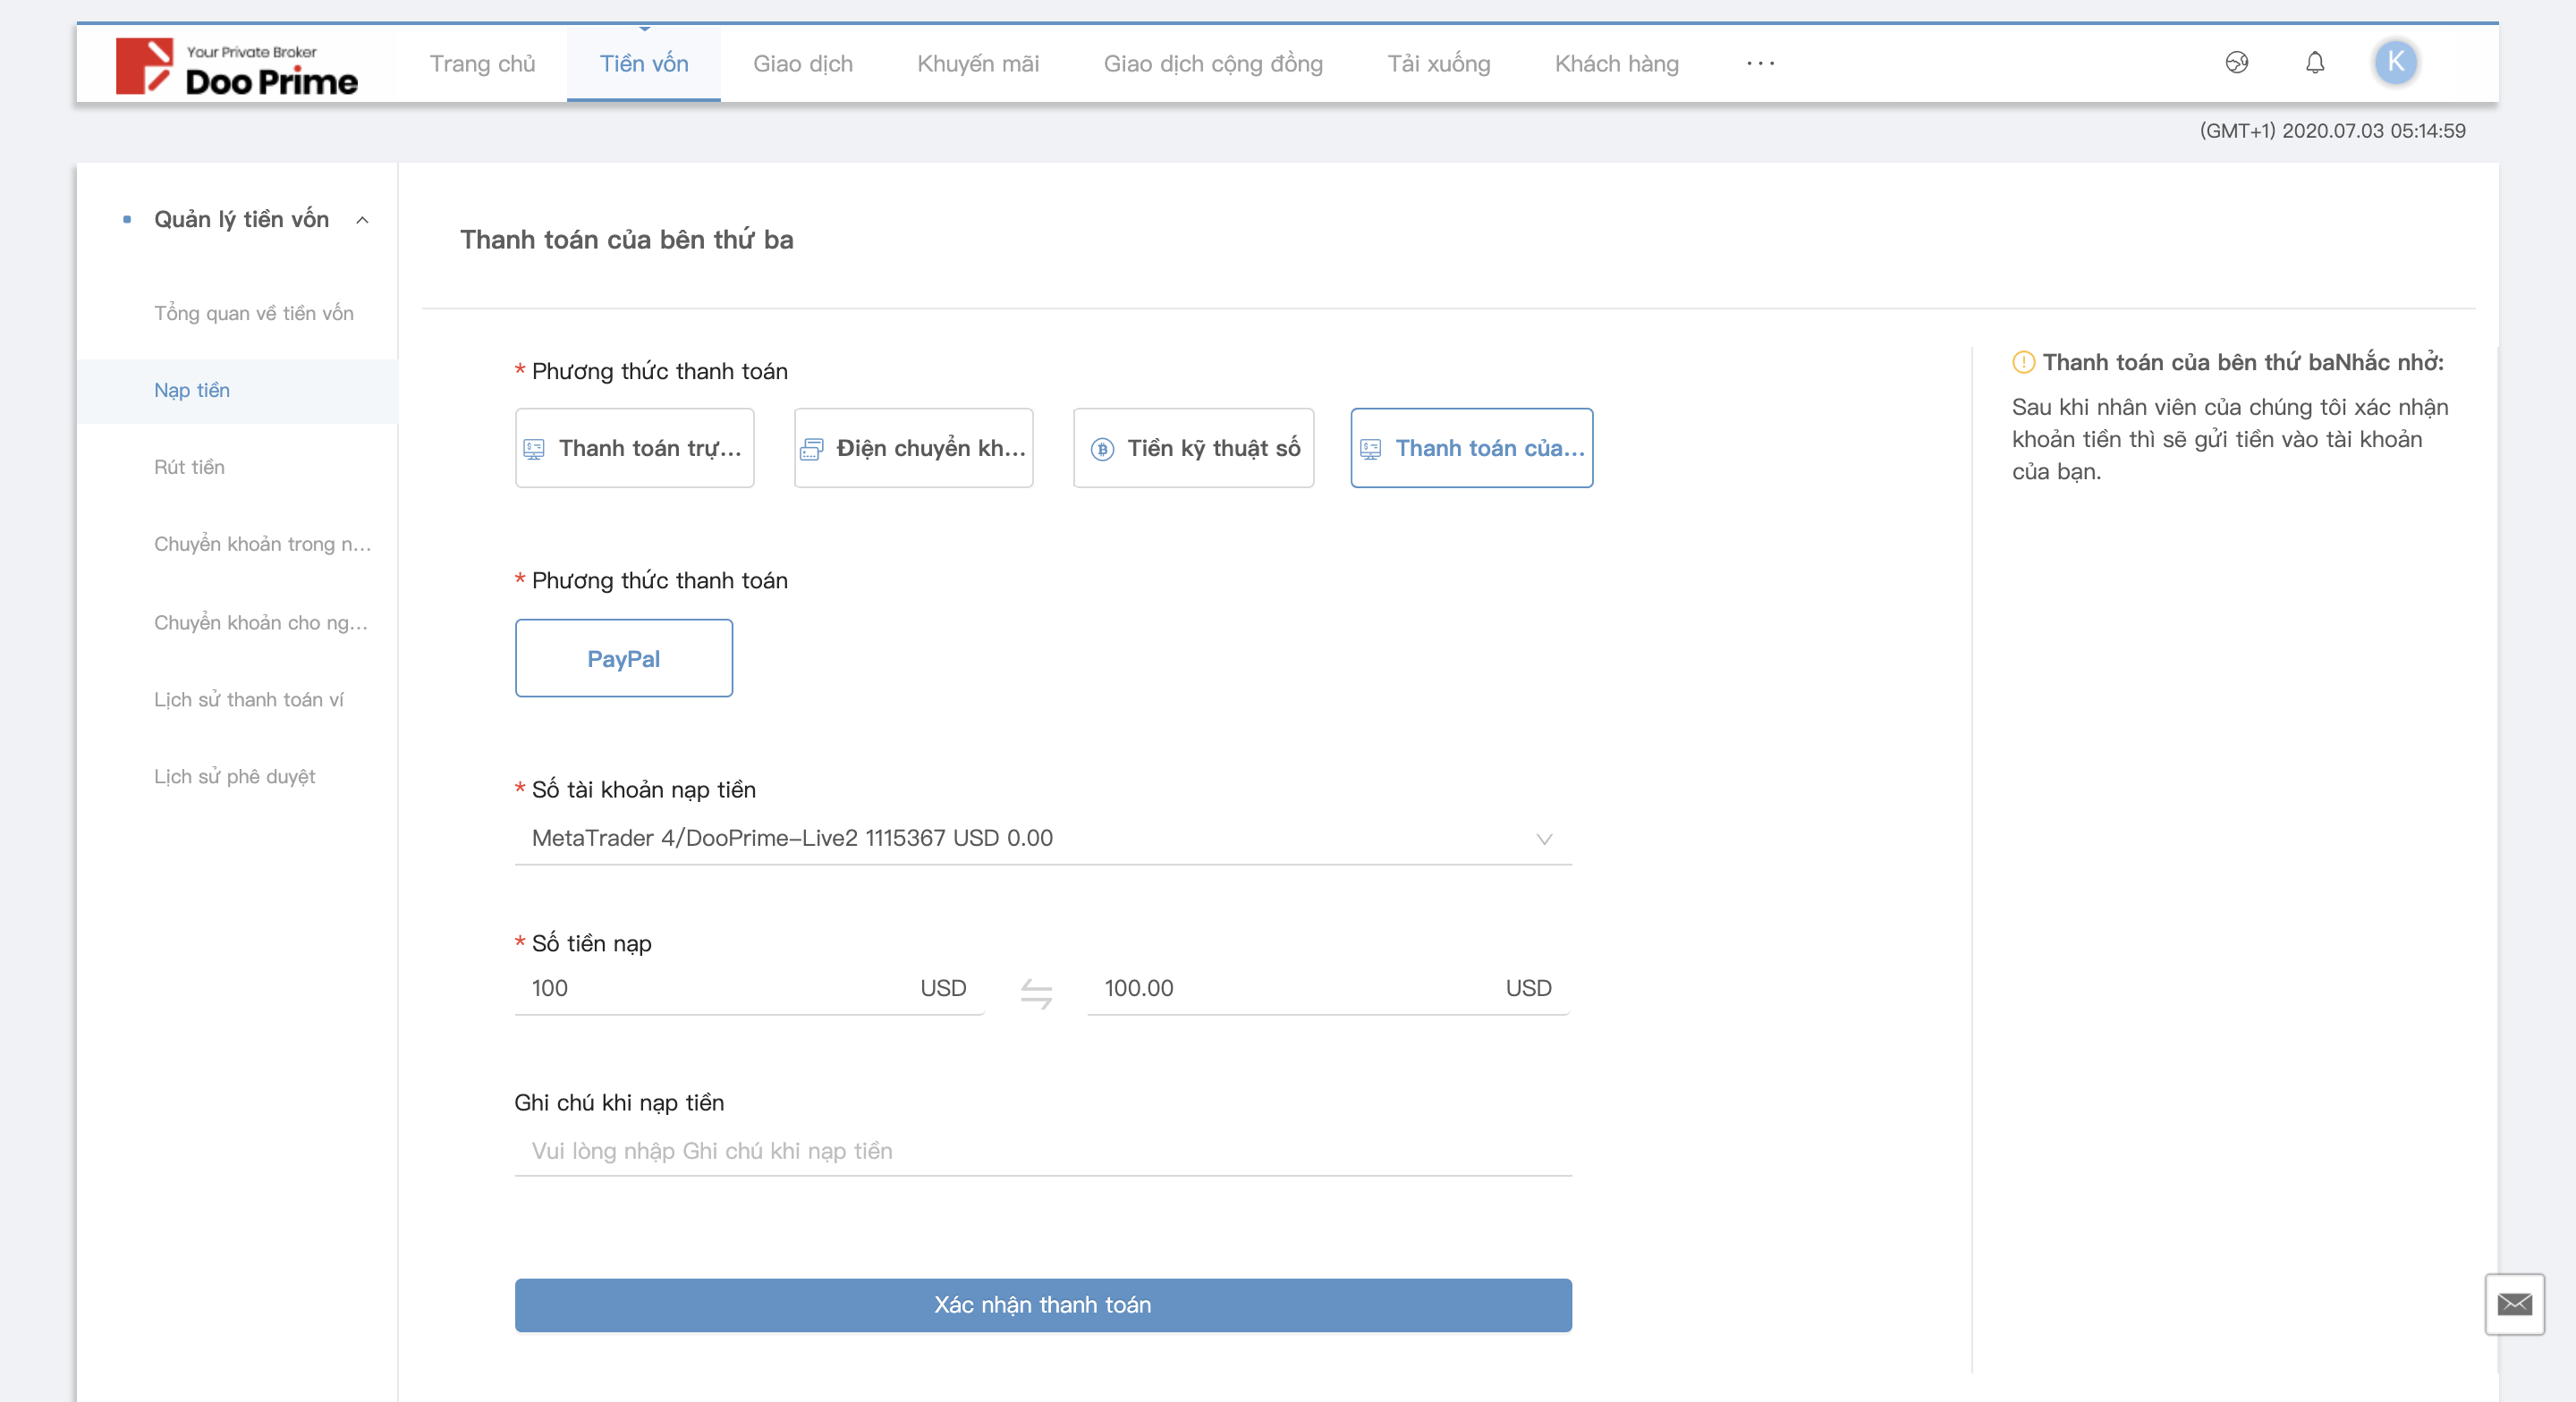Collapse the 'Quản lý tiền vốn' section
Image resolution: width=2576 pixels, height=1402 pixels.
pos(362,220)
